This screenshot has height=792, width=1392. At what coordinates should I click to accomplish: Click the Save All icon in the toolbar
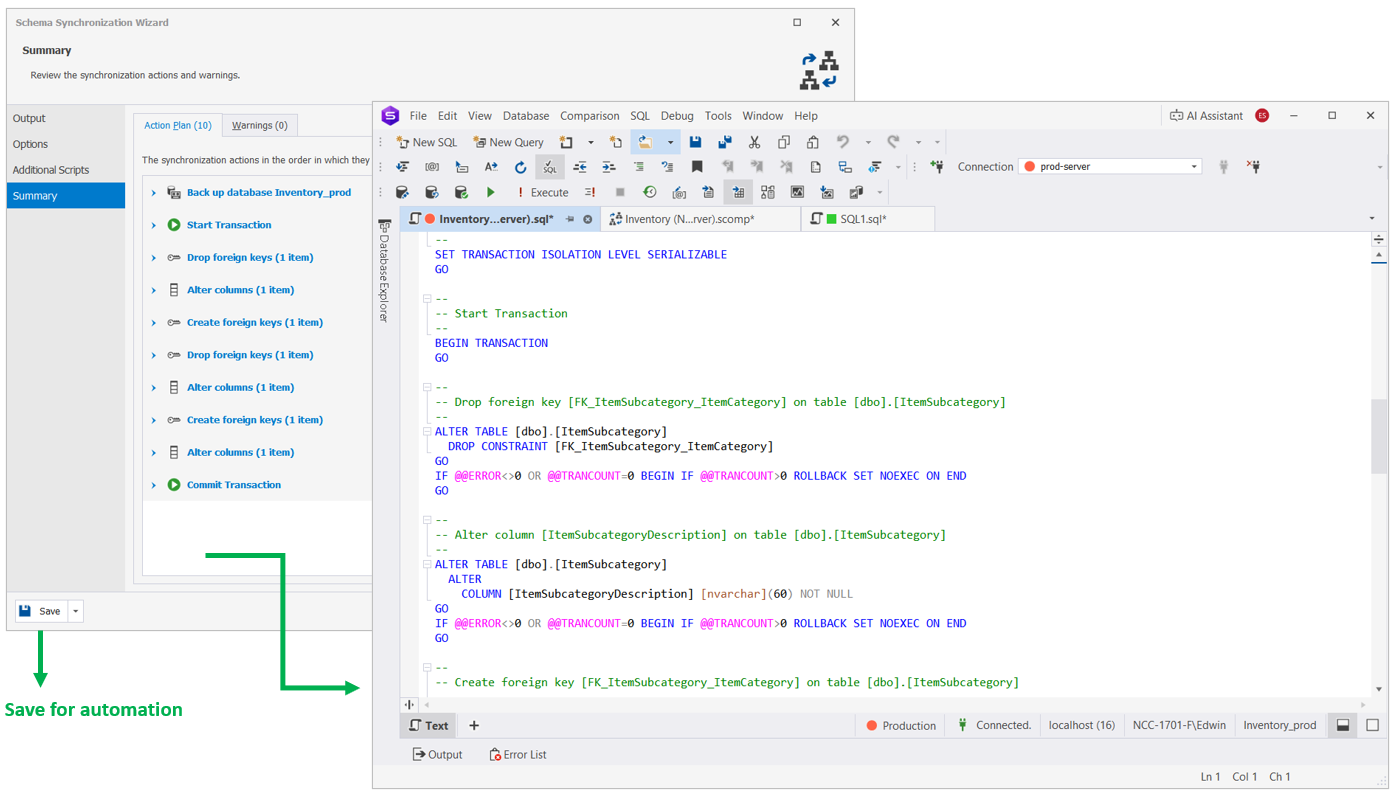pos(725,142)
